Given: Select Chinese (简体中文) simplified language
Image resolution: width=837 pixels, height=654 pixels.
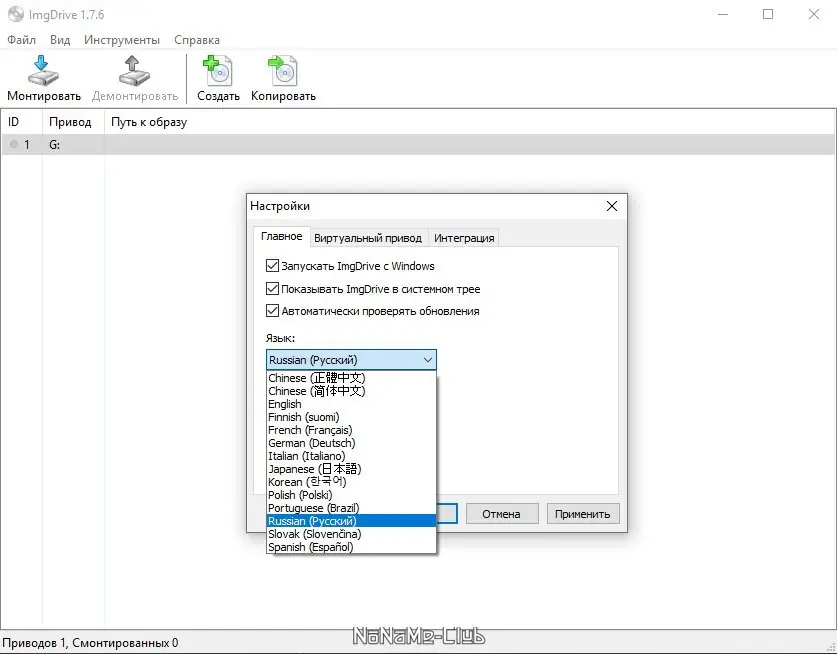Looking at the screenshot, I should pyautogui.click(x=351, y=391).
